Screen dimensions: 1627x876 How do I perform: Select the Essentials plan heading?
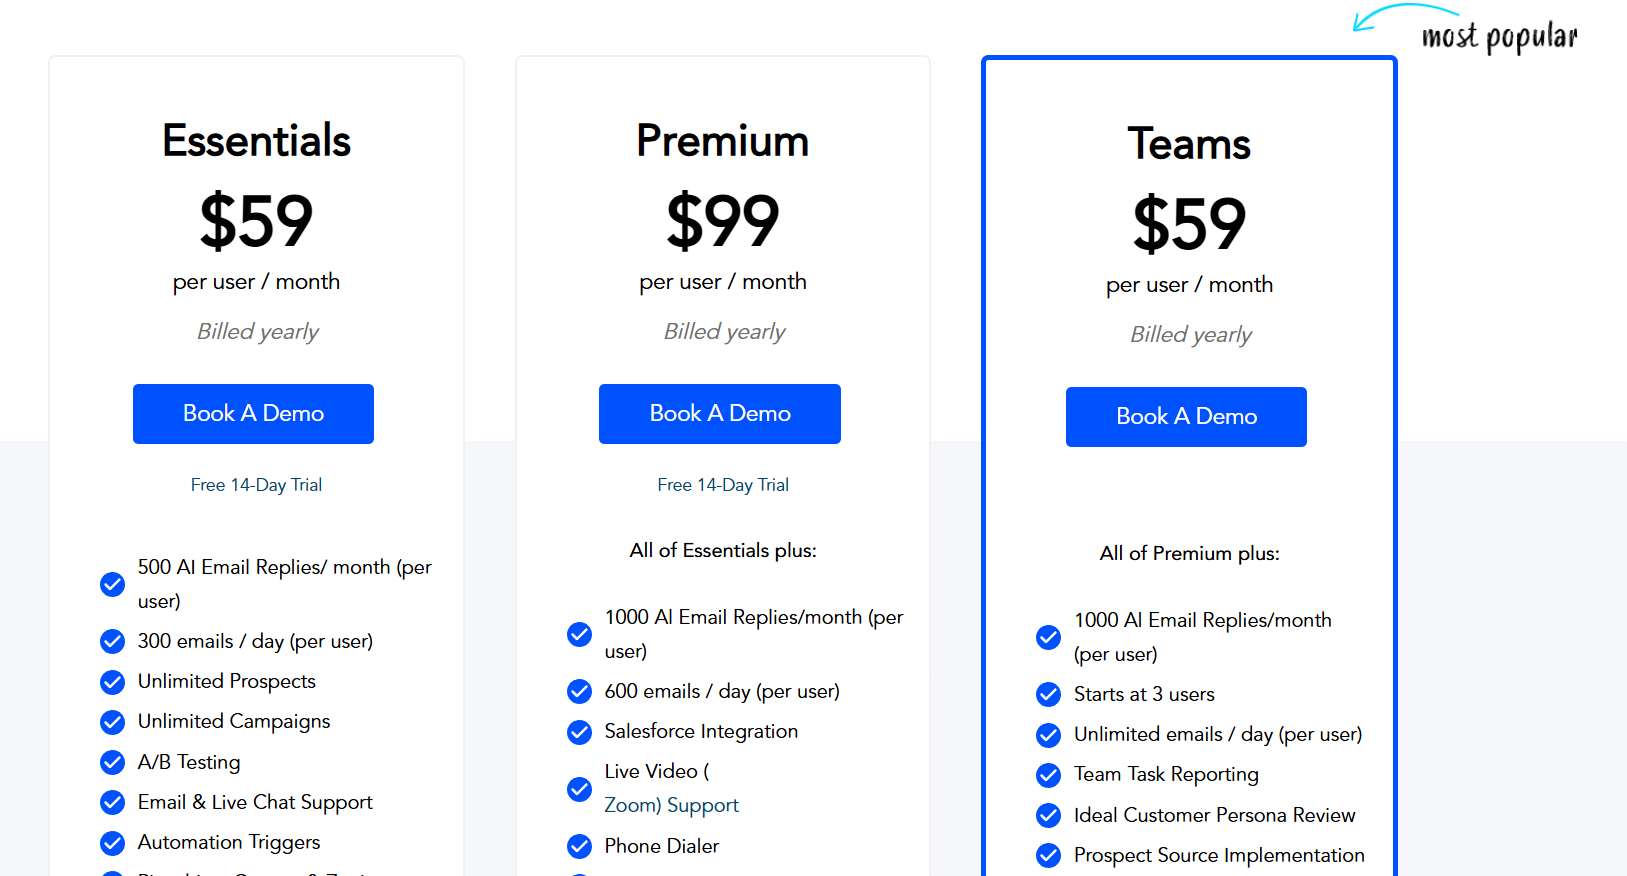pyautogui.click(x=256, y=141)
